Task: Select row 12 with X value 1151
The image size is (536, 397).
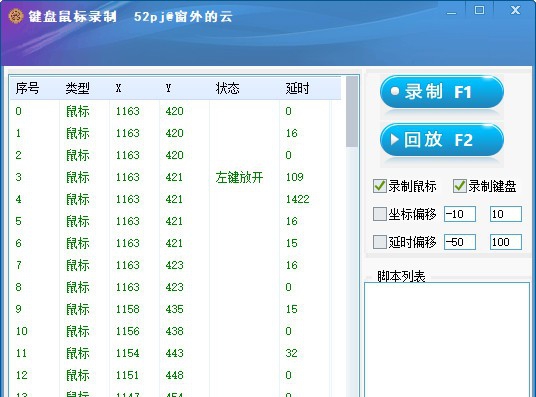Action: pyautogui.click(x=175, y=375)
